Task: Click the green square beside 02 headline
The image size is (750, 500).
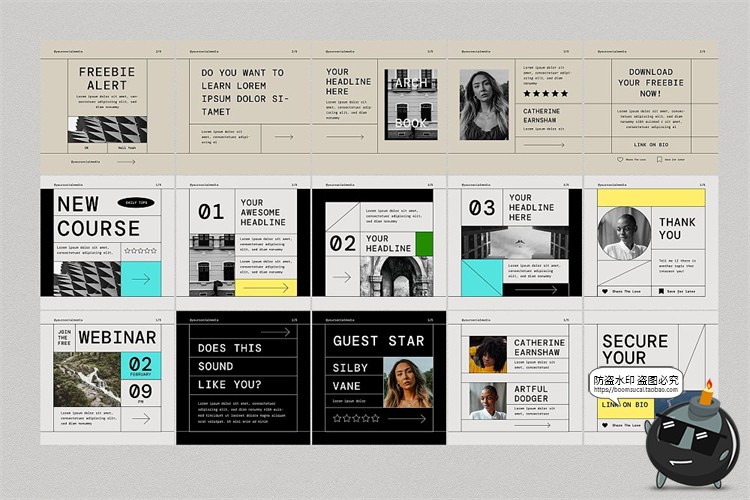Action: pyautogui.click(x=423, y=243)
